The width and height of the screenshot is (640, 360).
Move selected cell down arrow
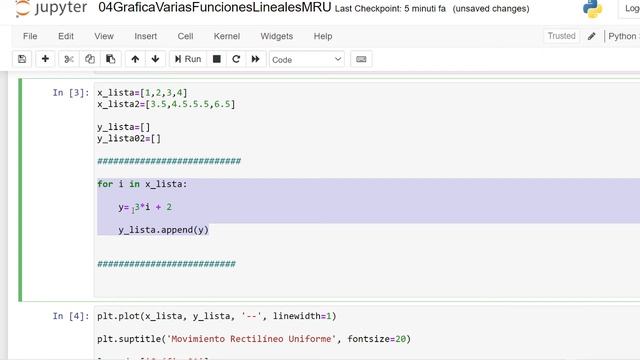155,59
